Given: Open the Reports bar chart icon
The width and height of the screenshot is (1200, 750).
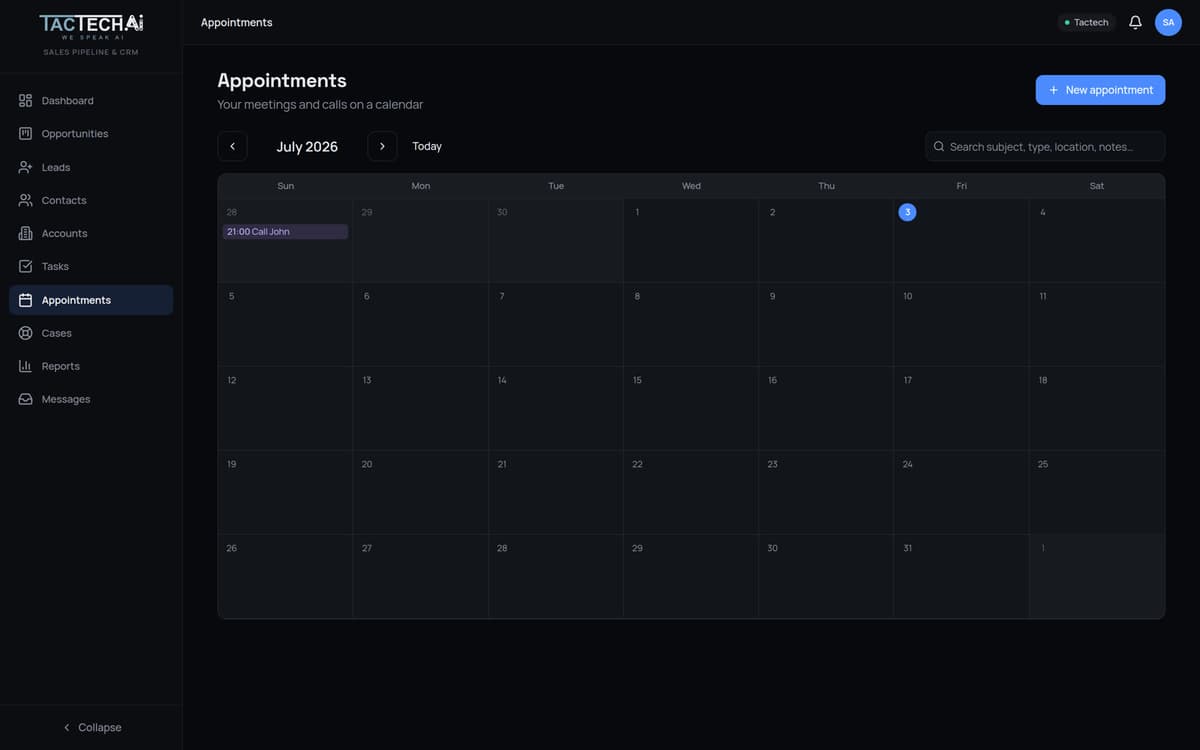Looking at the screenshot, I should pyautogui.click(x=26, y=366).
